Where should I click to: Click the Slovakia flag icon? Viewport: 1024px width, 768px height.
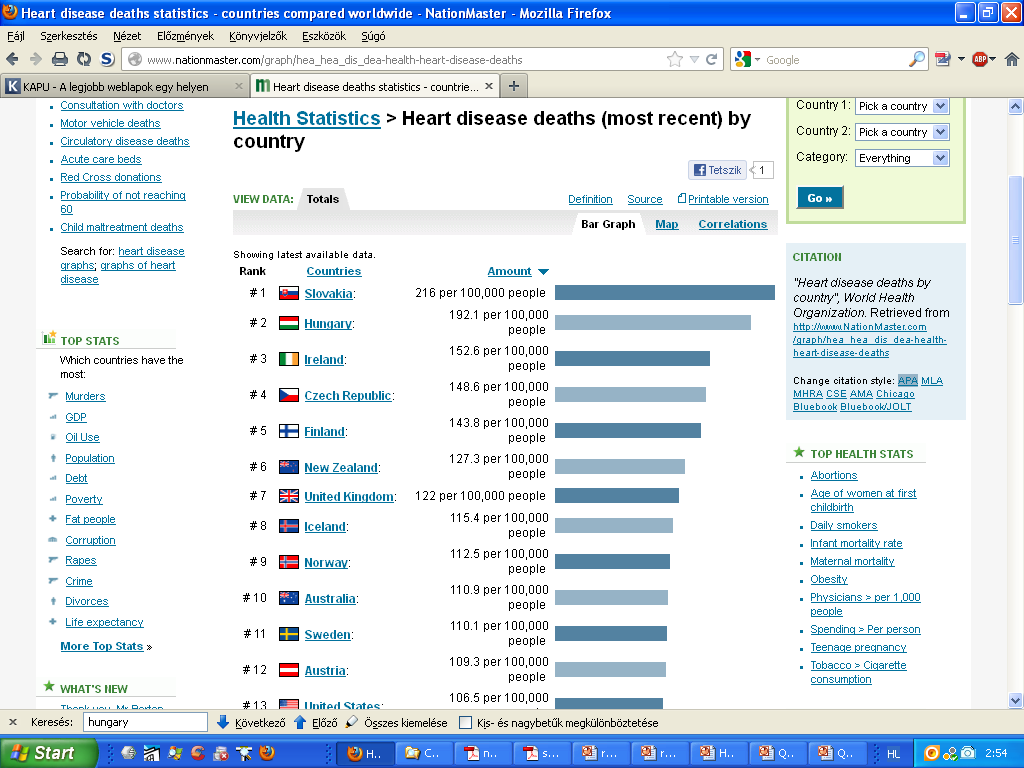click(289, 293)
